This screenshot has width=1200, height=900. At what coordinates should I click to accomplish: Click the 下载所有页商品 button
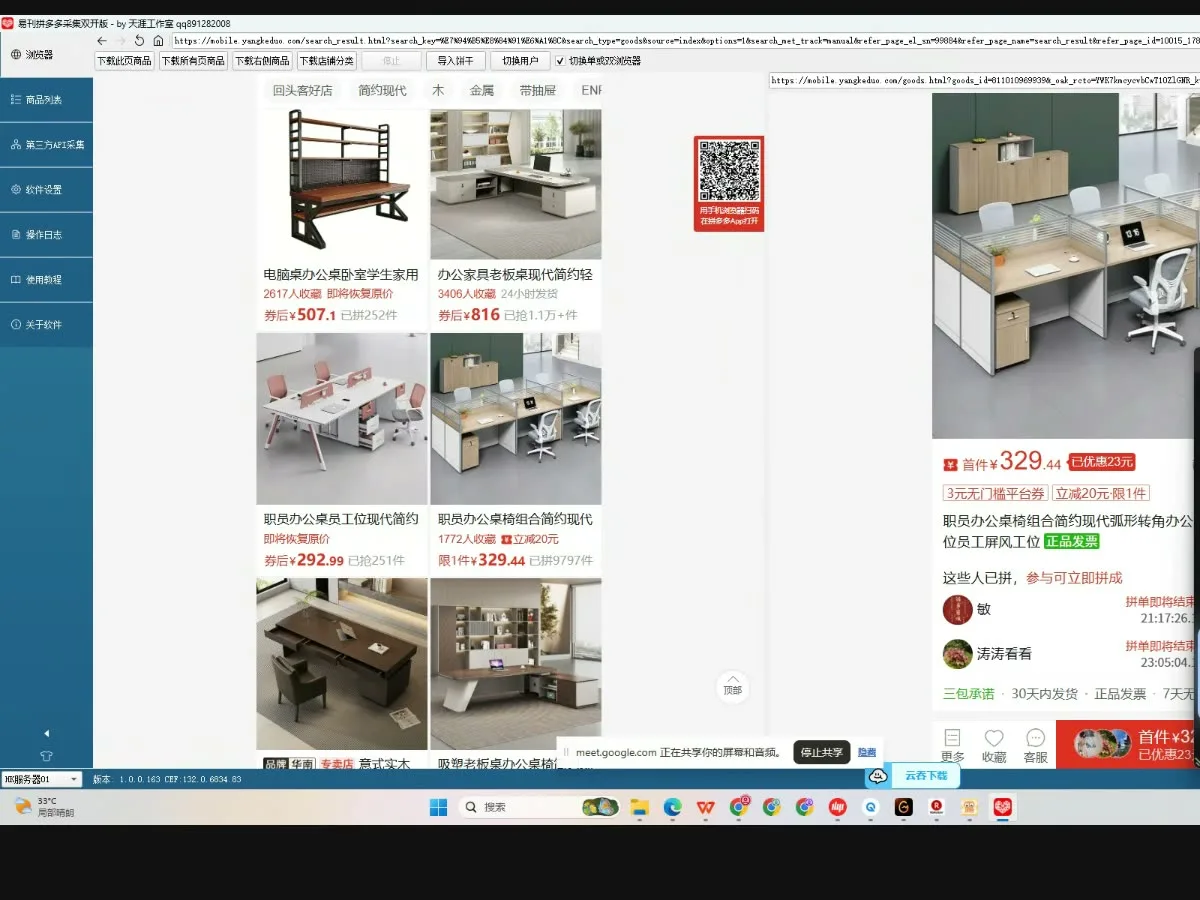coord(193,61)
